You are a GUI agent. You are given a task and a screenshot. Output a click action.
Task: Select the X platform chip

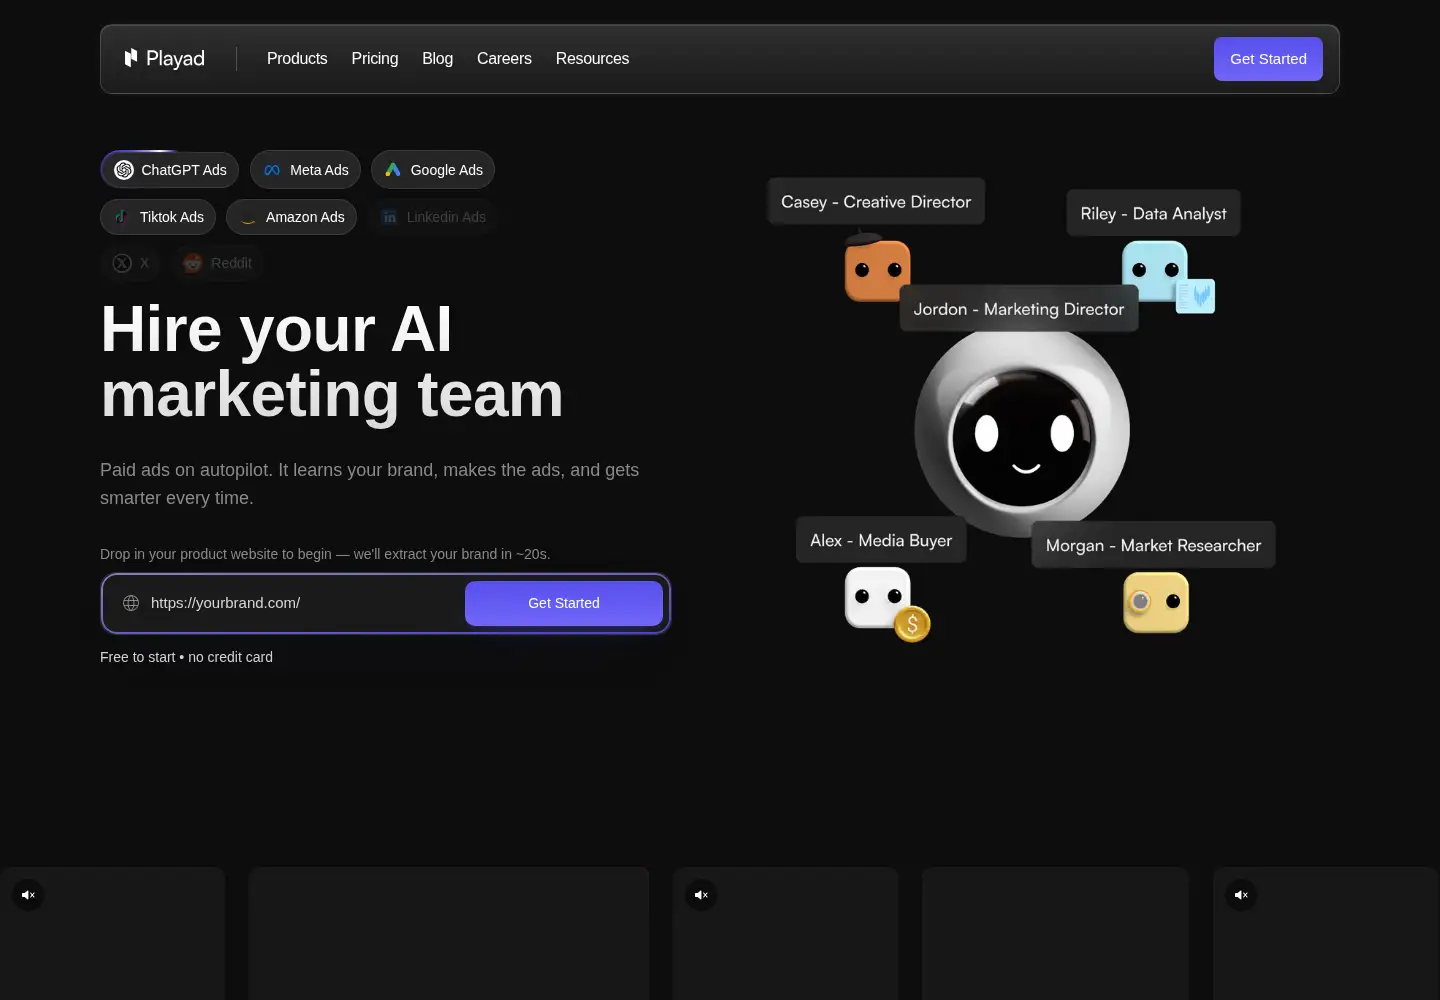131,263
